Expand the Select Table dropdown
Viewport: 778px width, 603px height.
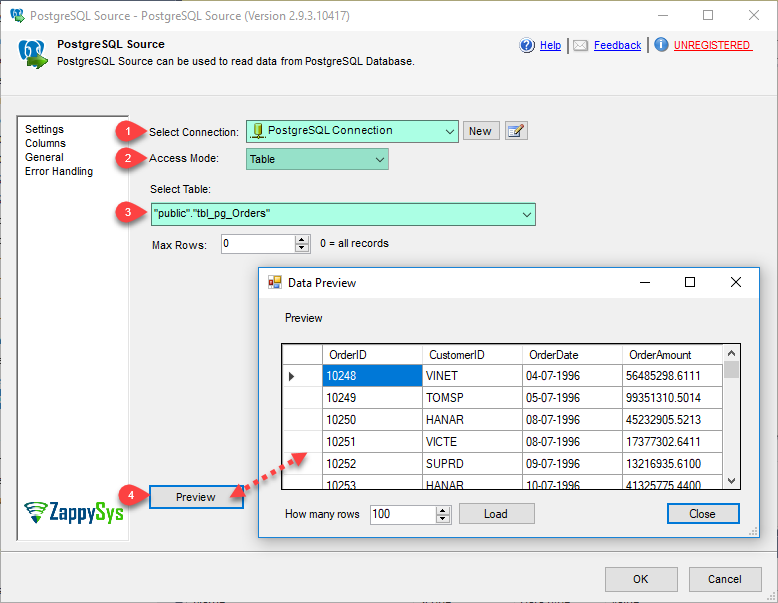click(x=526, y=214)
